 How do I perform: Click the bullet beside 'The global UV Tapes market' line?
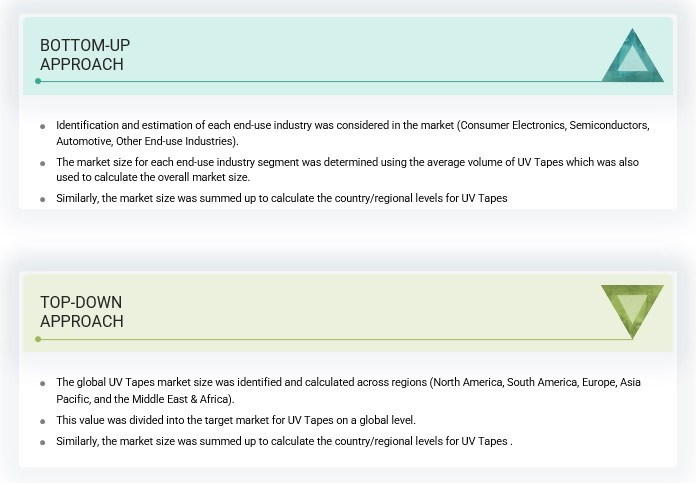point(43,384)
